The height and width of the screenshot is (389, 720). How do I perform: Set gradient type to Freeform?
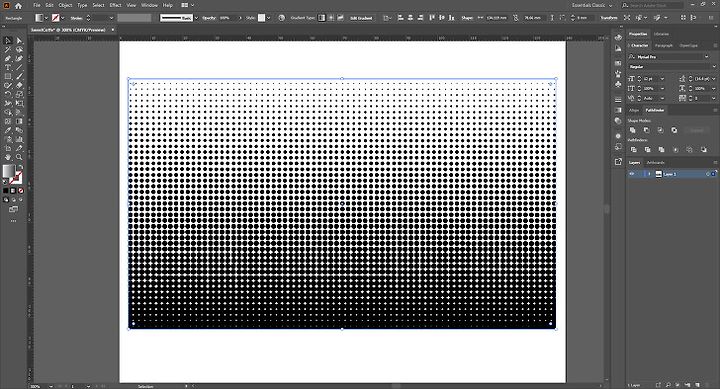(341, 18)
